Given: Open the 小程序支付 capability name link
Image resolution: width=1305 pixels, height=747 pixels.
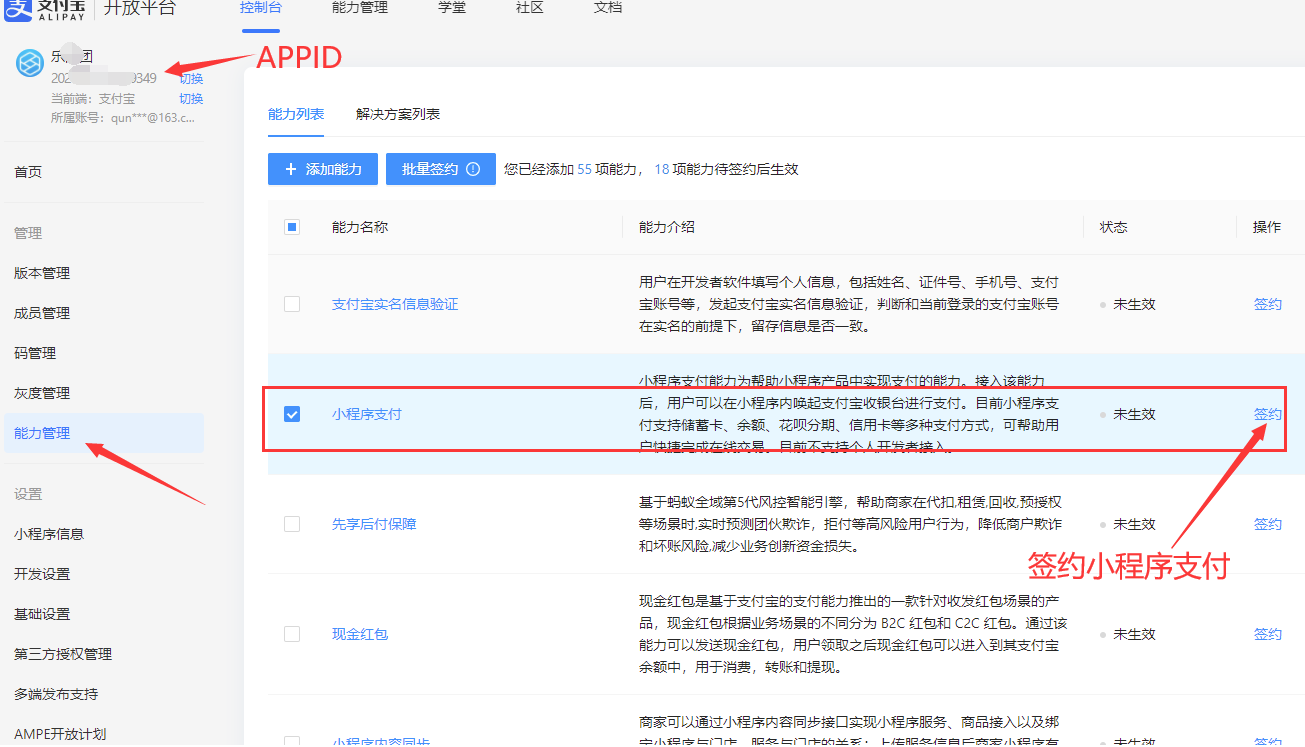Looking at the screenshot, I should (x=366, y=414).
